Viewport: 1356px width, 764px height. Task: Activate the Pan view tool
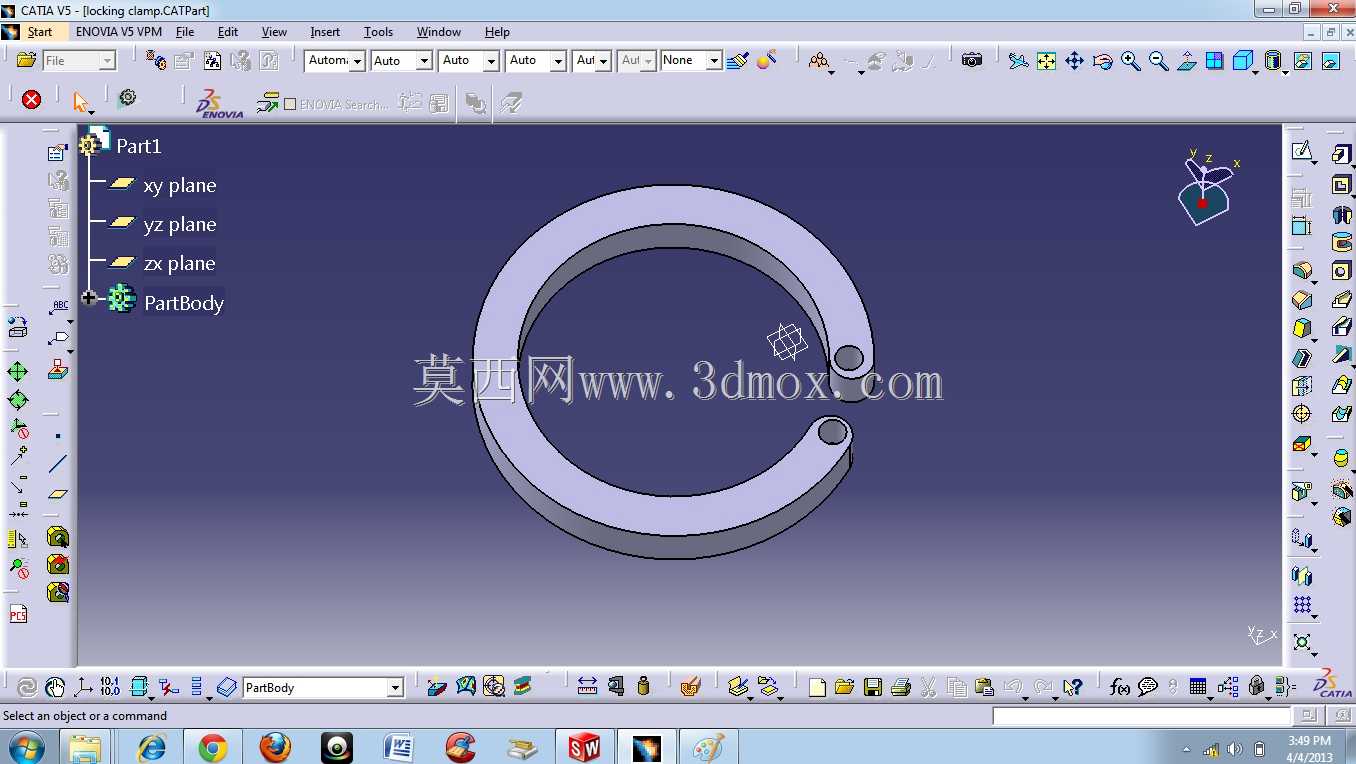point(1074,61)
